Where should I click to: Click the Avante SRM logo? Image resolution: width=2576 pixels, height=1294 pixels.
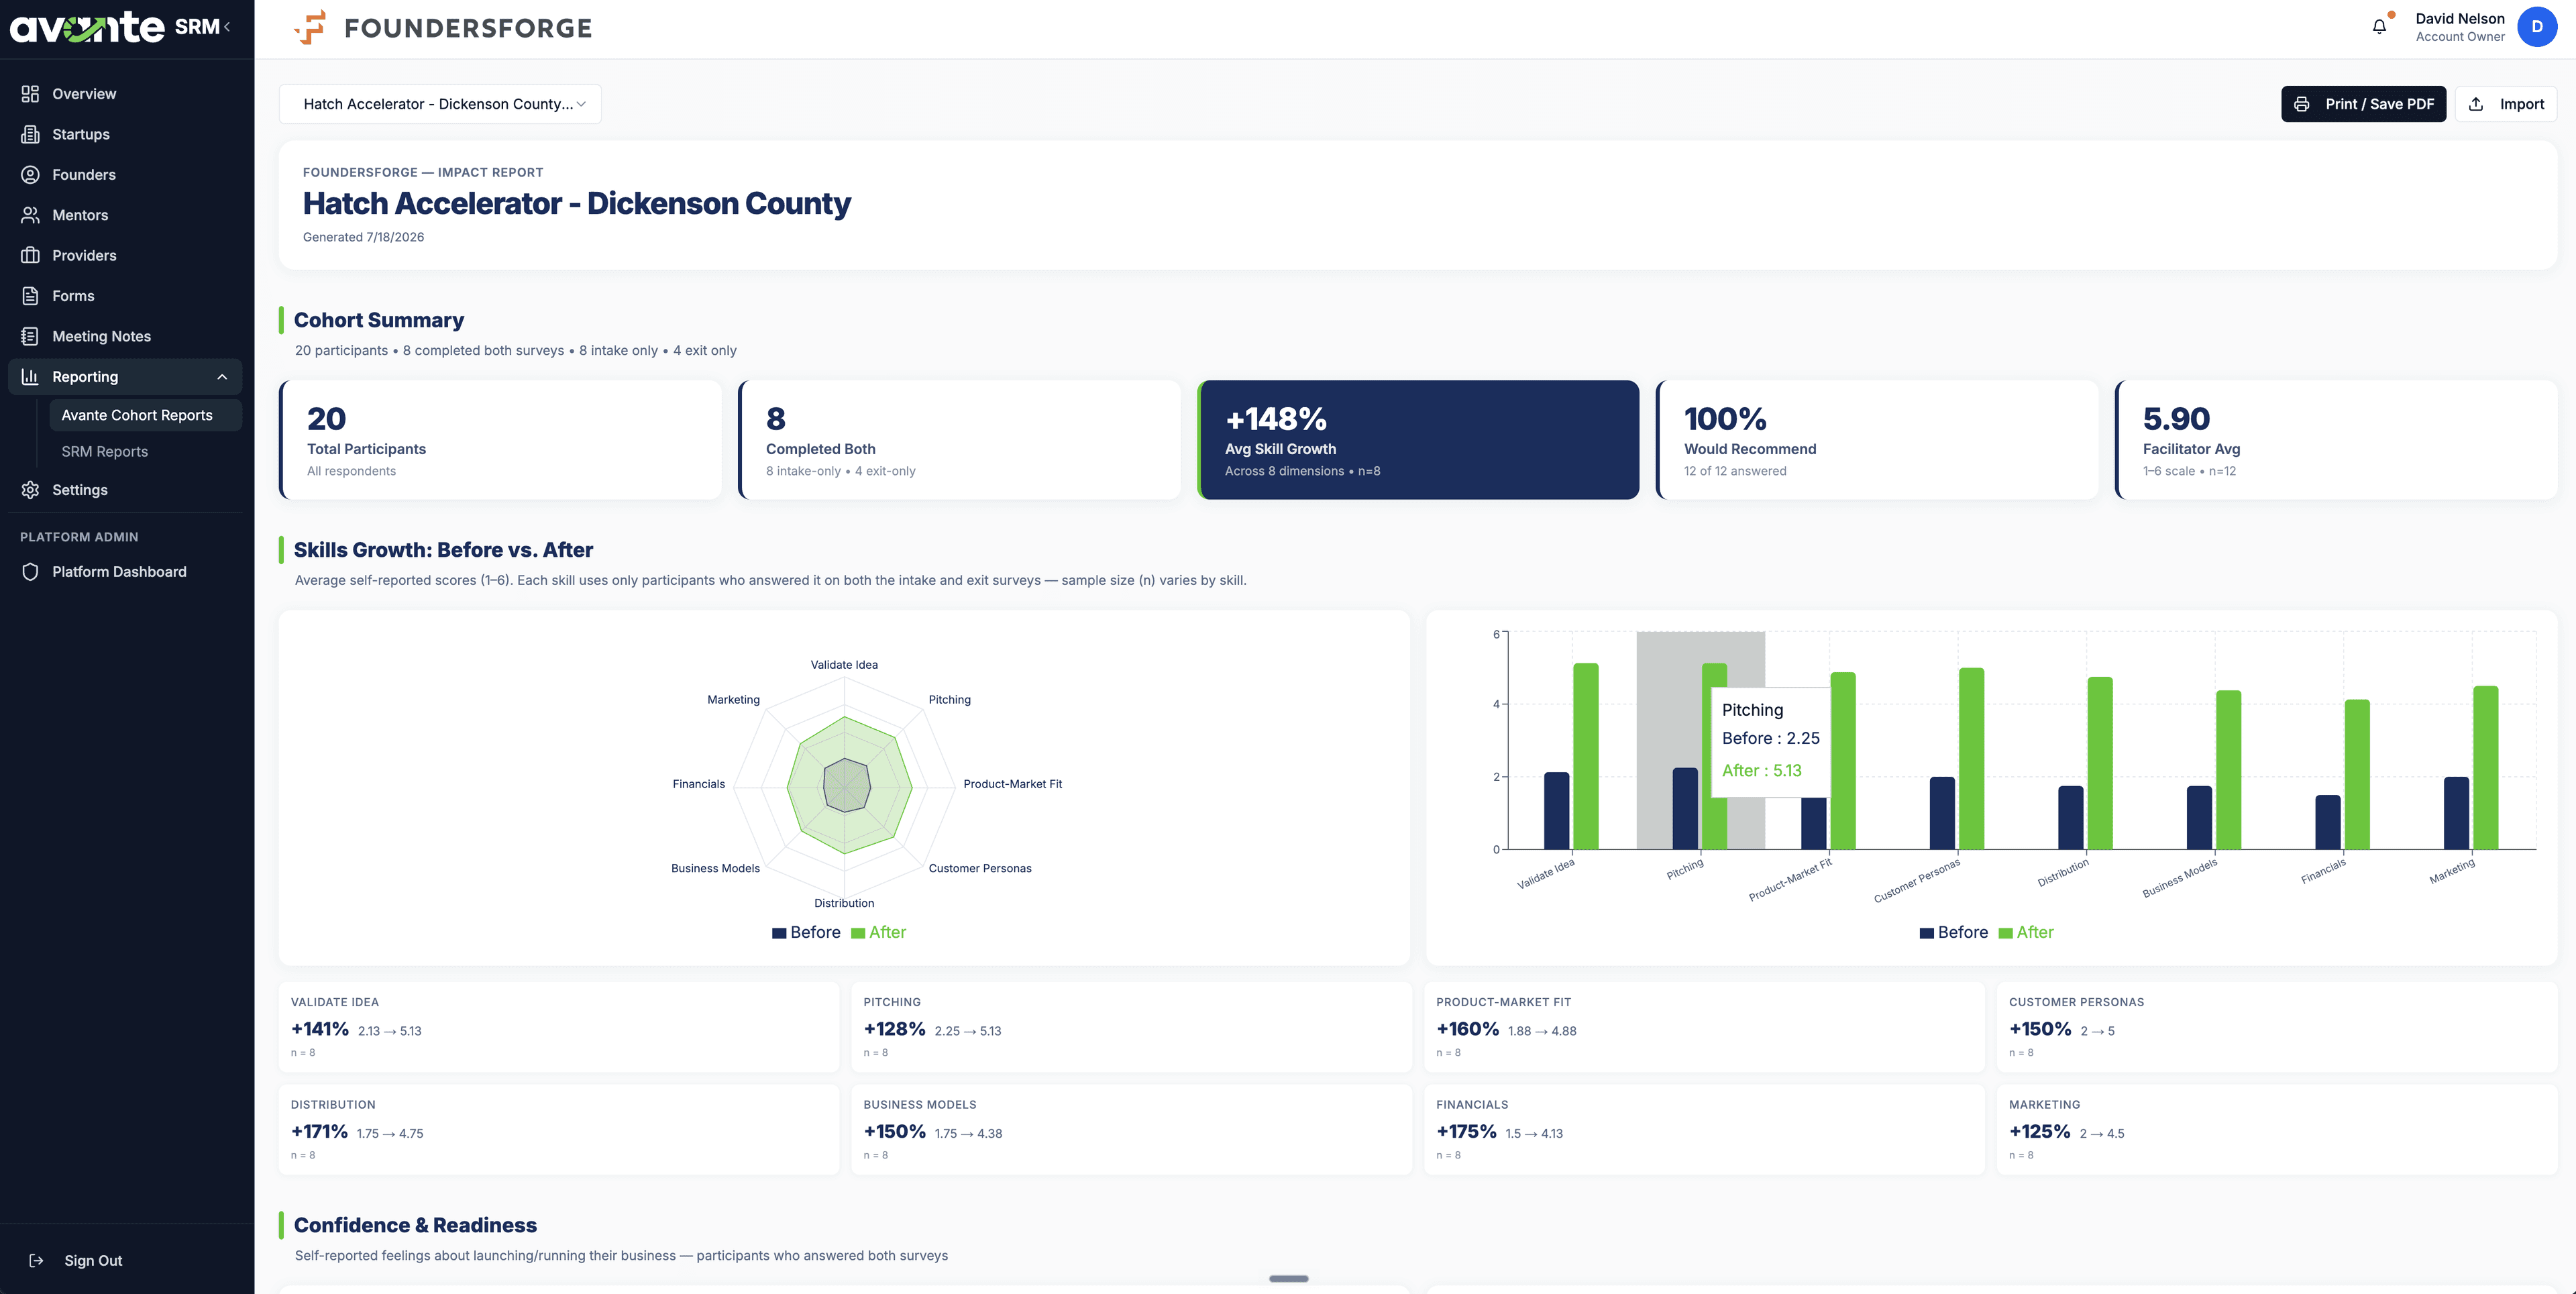[114, 27]
